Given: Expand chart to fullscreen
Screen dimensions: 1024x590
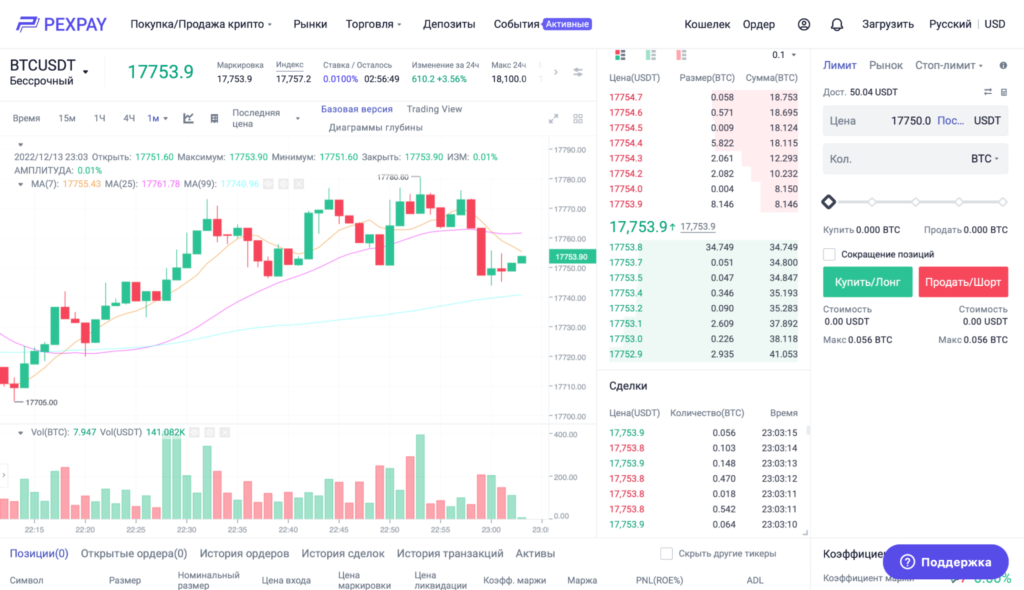Looking at the screenshot, I should [x=553, y=118].
